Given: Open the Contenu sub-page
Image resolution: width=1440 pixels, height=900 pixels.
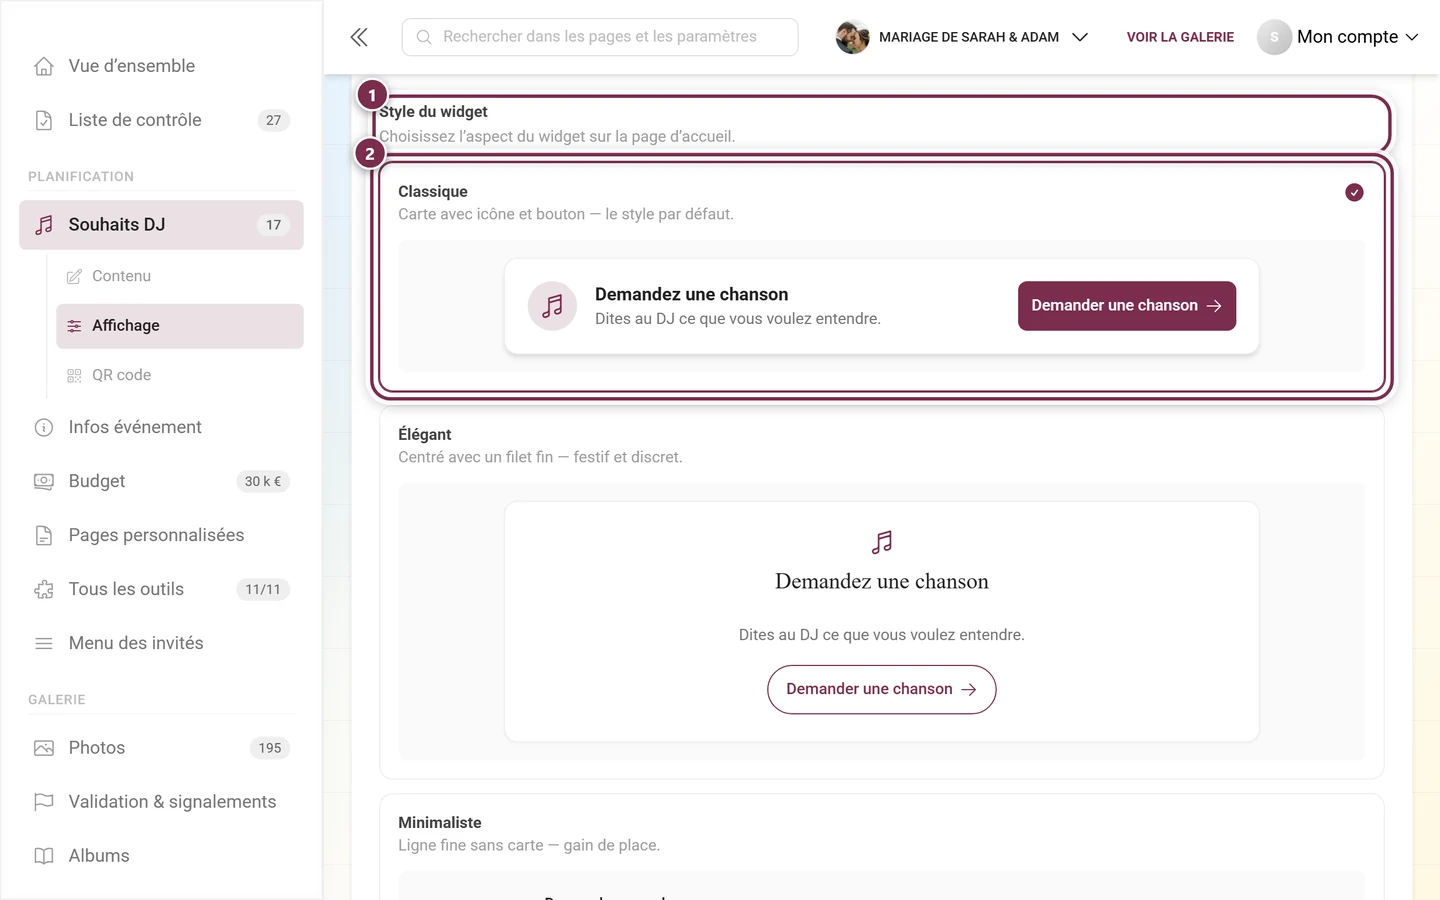Looking at the screenshot, I should [x=180, y=276].
